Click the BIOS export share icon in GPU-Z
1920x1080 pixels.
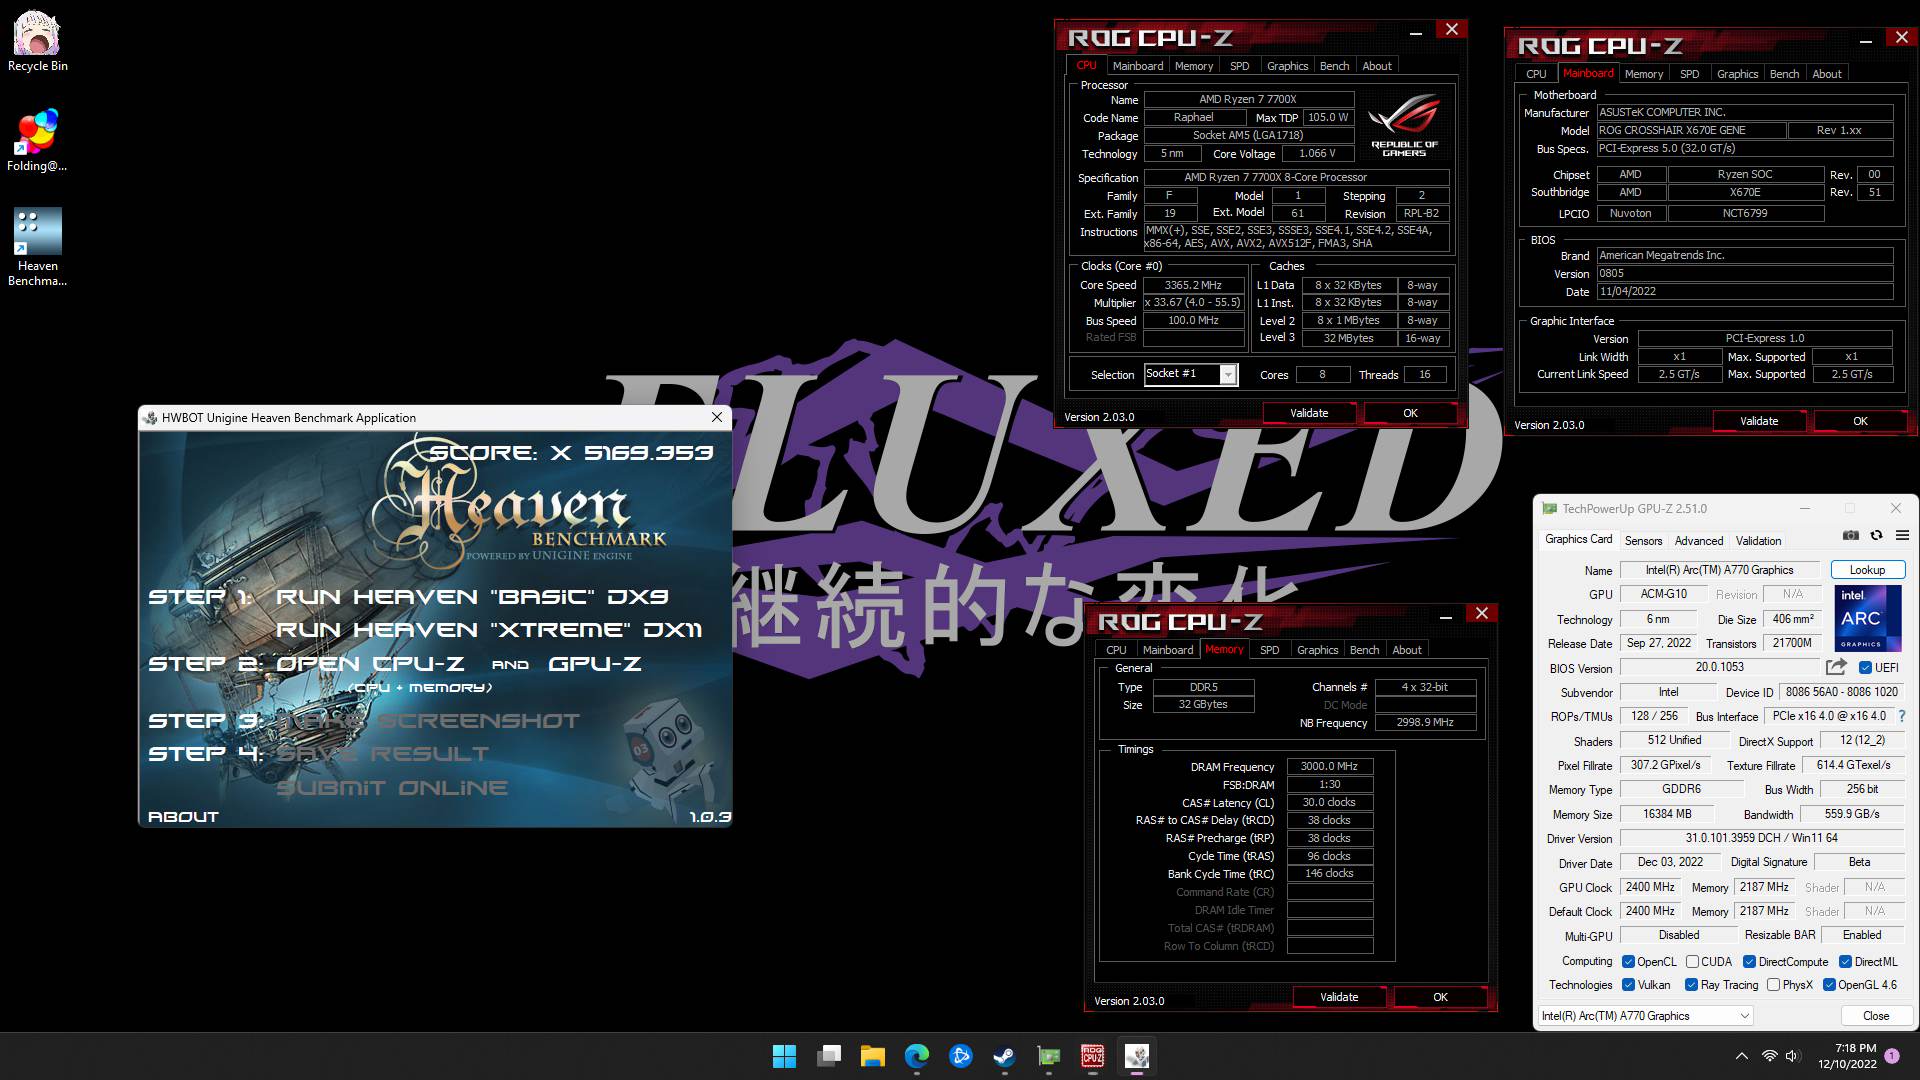(1836, 667)
